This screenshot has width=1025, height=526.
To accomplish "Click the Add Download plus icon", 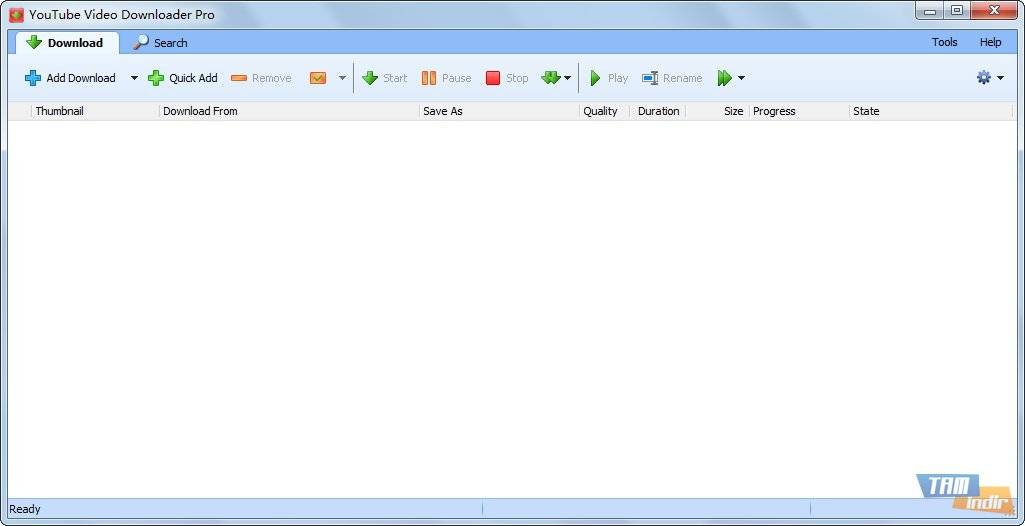I will tap(33, 78).
